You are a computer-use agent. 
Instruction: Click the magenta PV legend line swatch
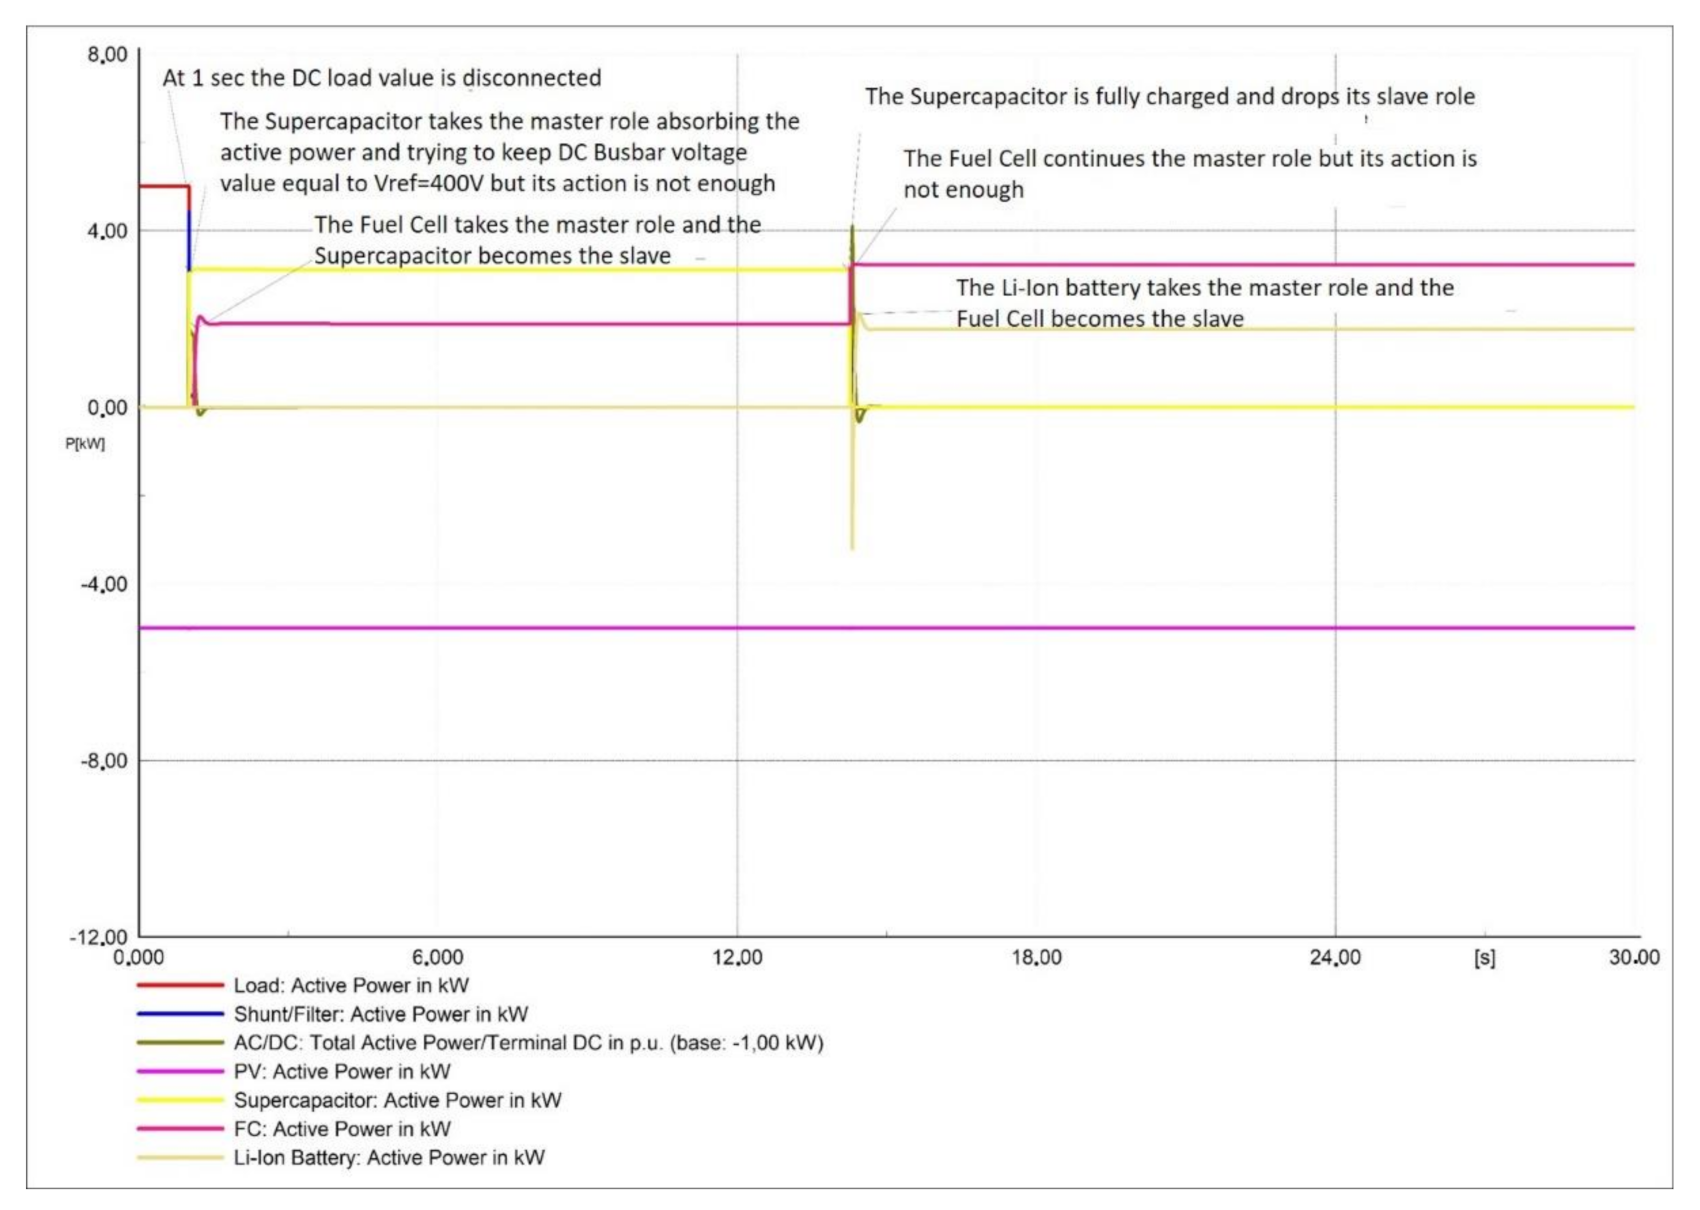(180, 1071)
